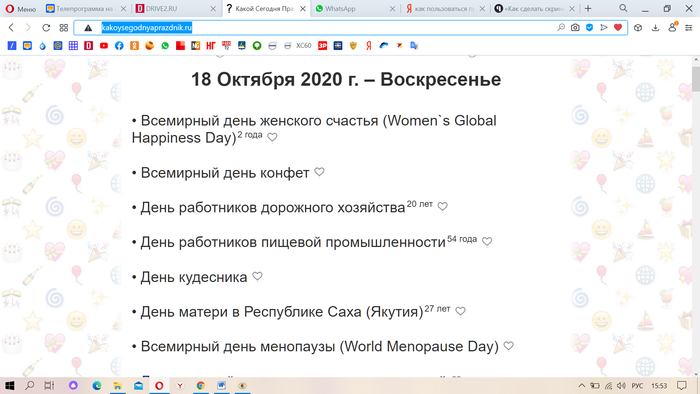Image resolution: width=700 pixels, height=394 pixels.
Task: Open Windows notification center
Action: pyautogui.click(x=682, y=386)
